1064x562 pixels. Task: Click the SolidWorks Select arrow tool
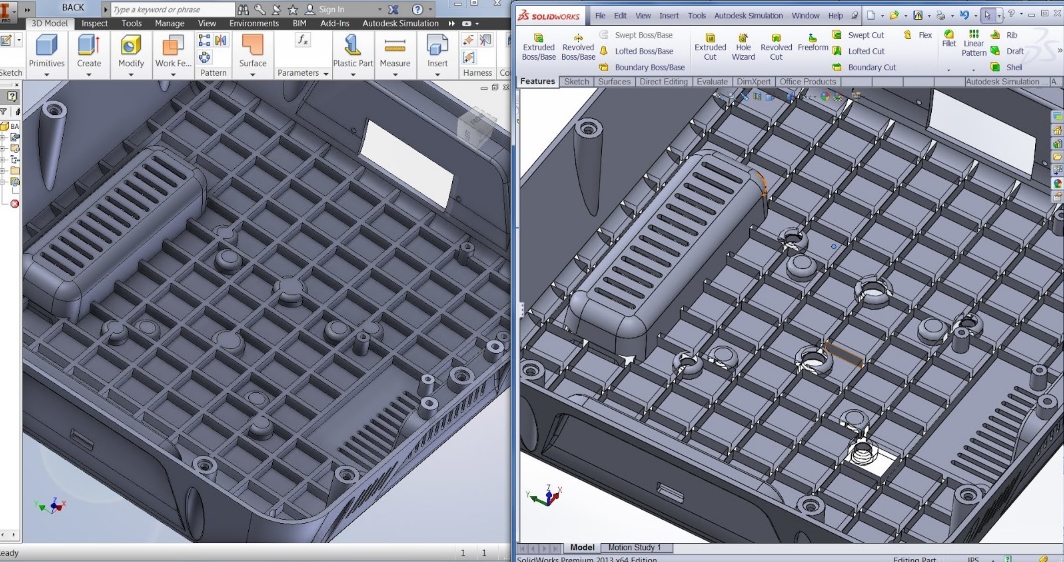[x=988, y=15]
